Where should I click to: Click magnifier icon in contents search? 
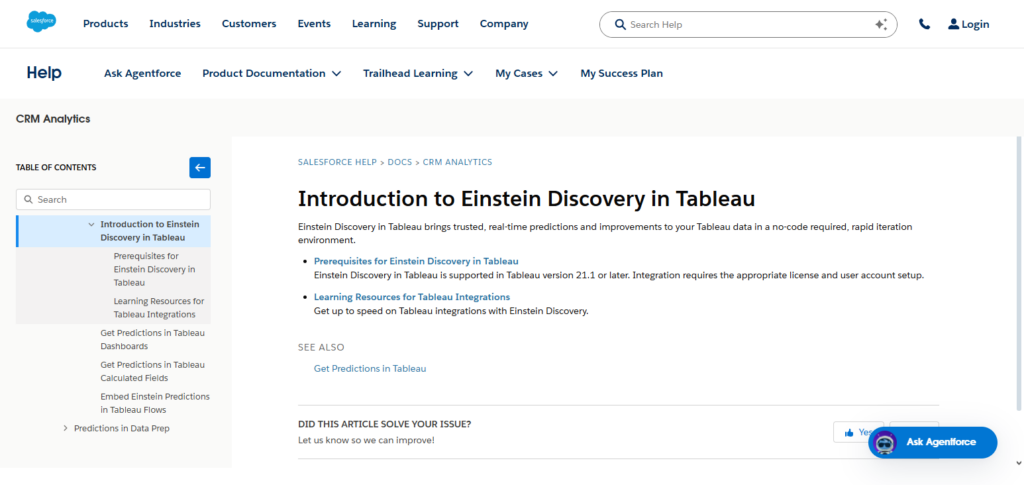(28, 199)
